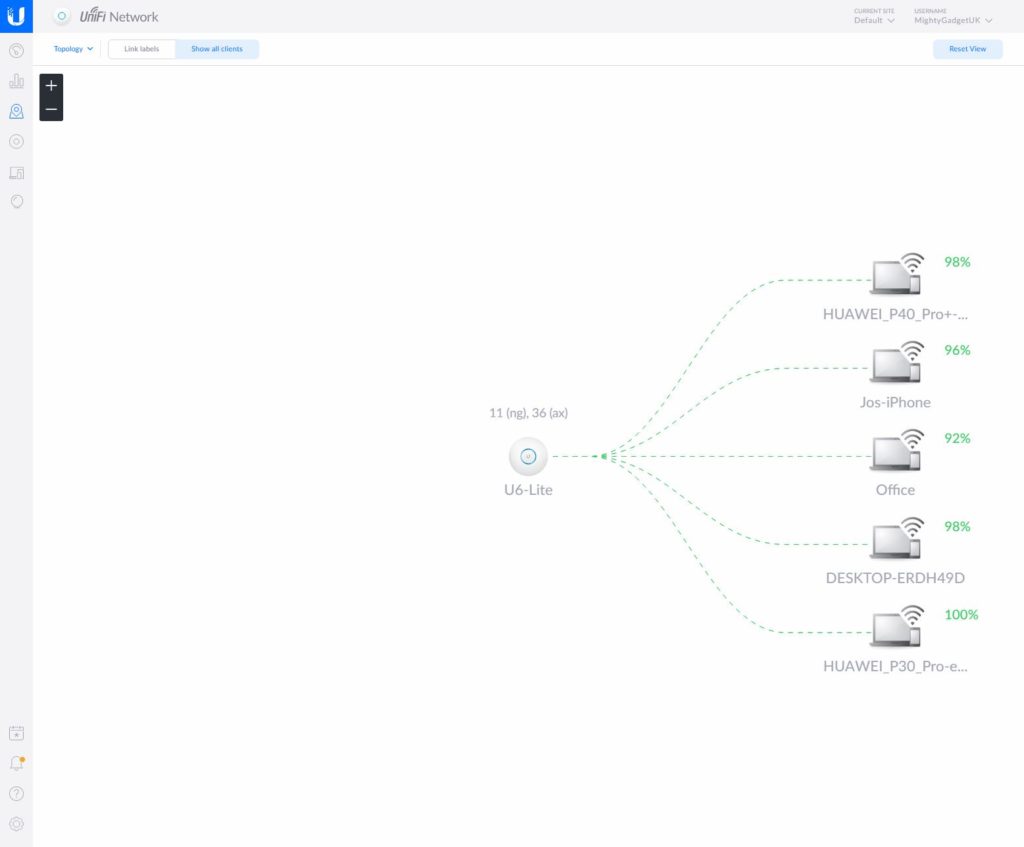The width and height of the screenshot is (1024, 847).
Task: Click the Reset View button
Action: point(967,49)
